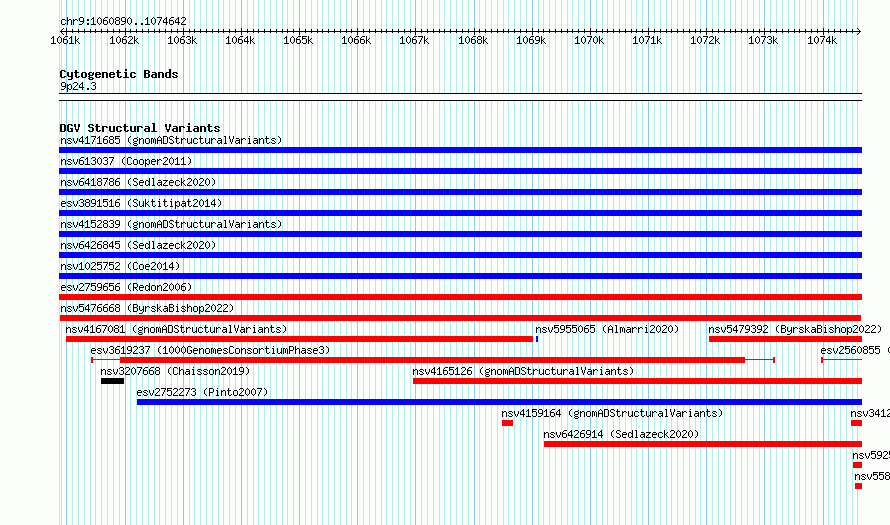Select the red bar under nsv6426914
Viewport: 890px width, 525px height.
[x=703, y=444]
